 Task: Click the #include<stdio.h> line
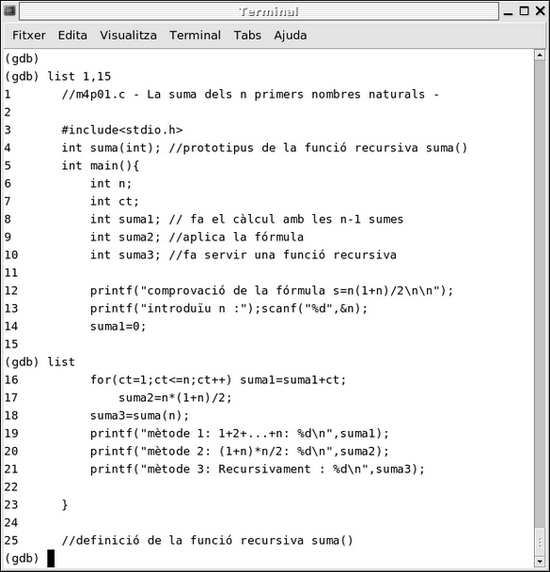122,130
